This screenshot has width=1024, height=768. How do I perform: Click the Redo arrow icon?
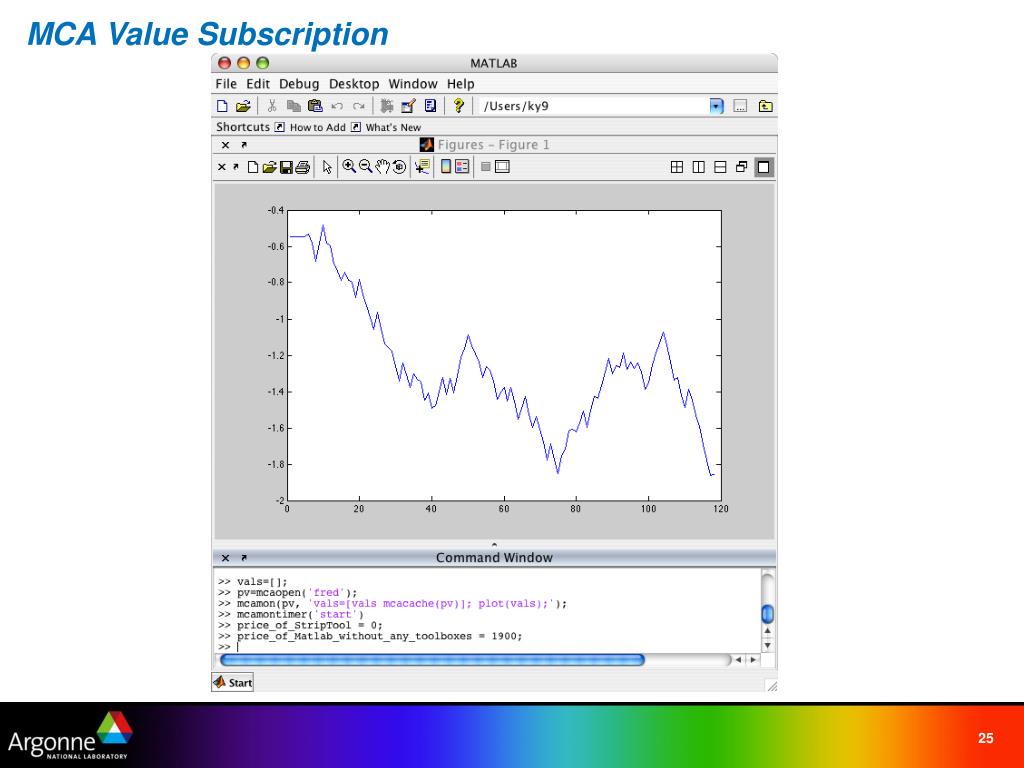(x=359, y=106)
